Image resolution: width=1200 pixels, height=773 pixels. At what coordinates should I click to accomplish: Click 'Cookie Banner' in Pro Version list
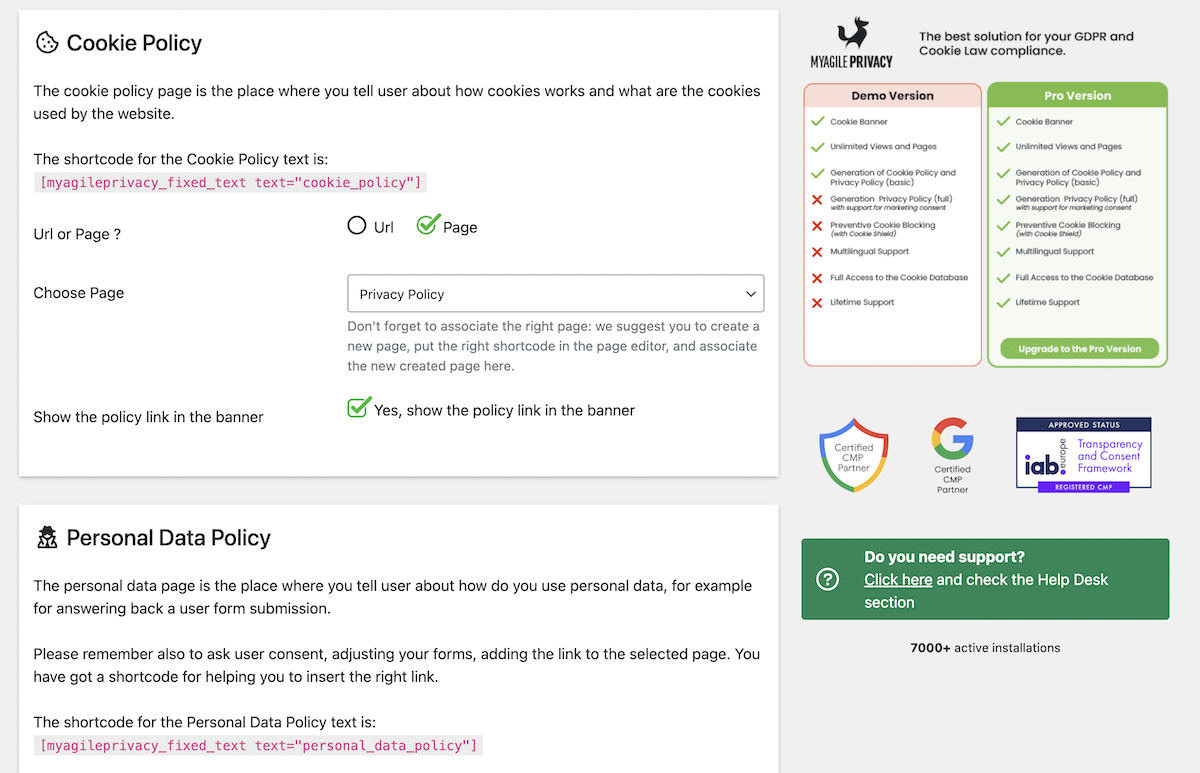coord(1044,121)
